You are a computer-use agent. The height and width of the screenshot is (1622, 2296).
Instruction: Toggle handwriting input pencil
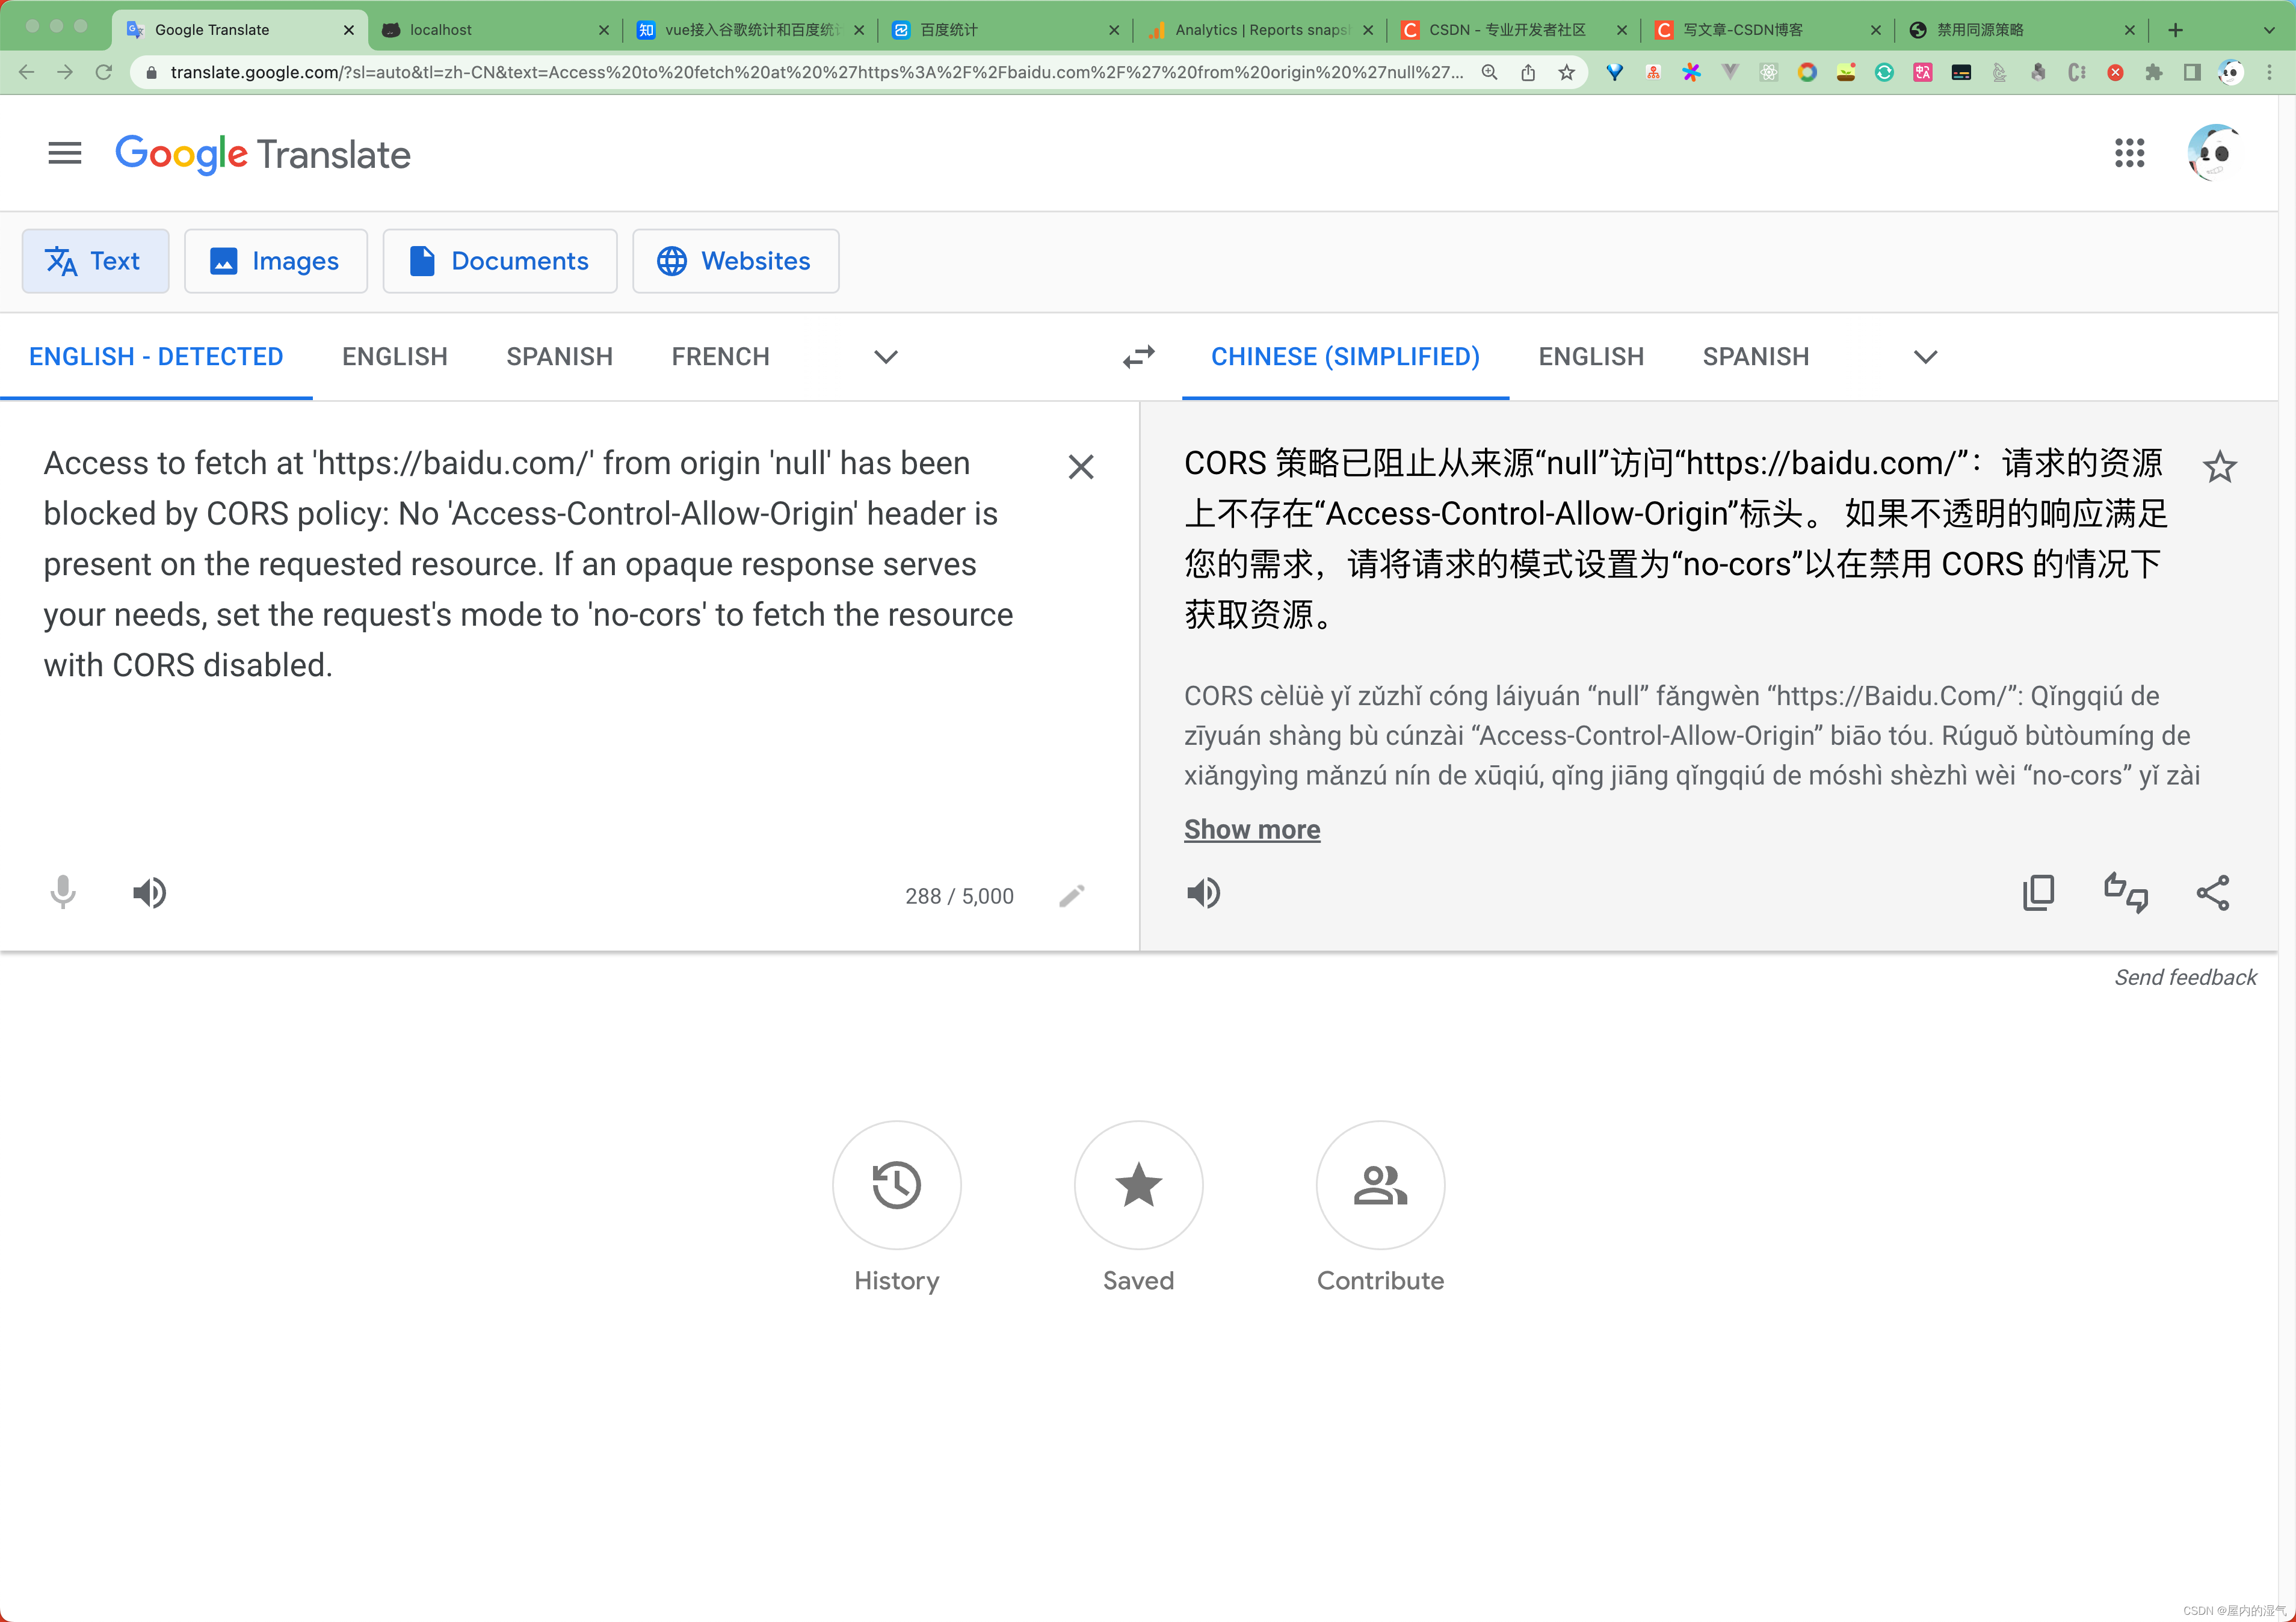1071,896
